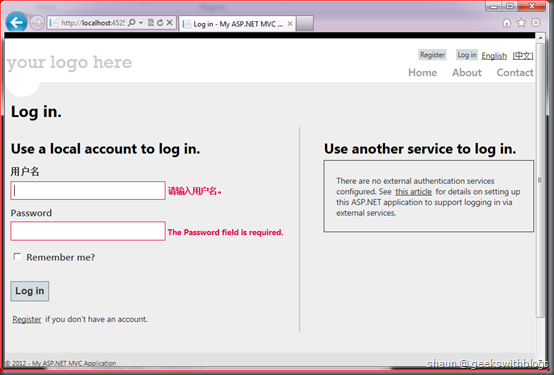Click 'your logo here' site title

click(x=69, y=63)
